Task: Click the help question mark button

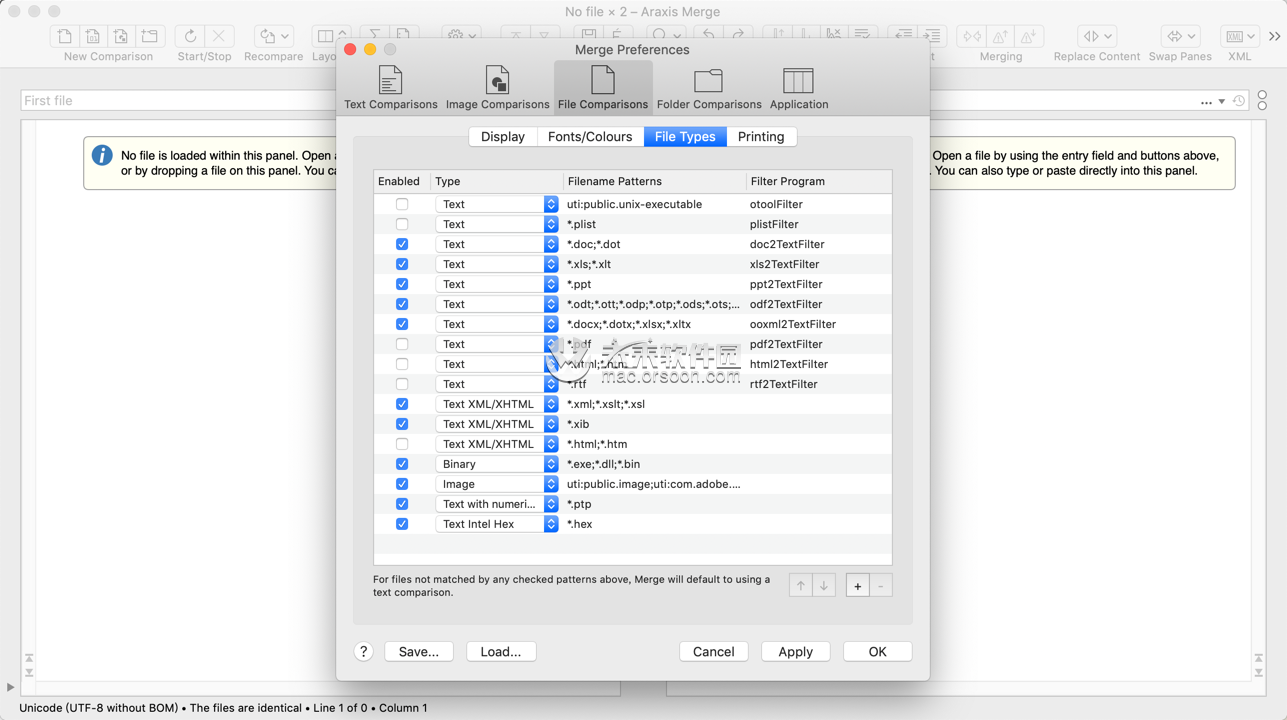Action: point(364,651)
